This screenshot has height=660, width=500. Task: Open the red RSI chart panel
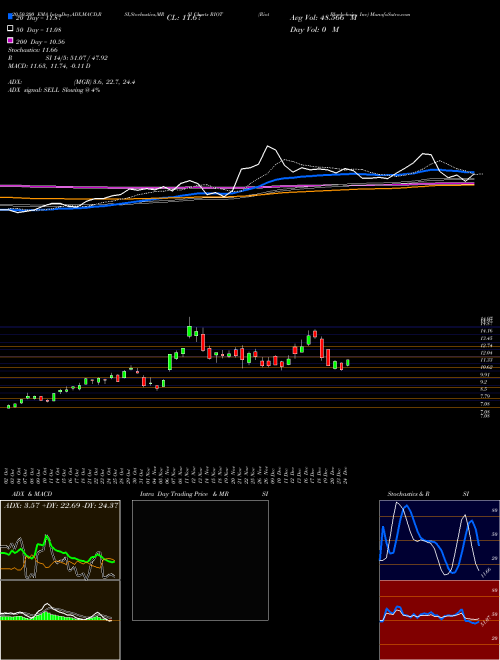[439, 620]
